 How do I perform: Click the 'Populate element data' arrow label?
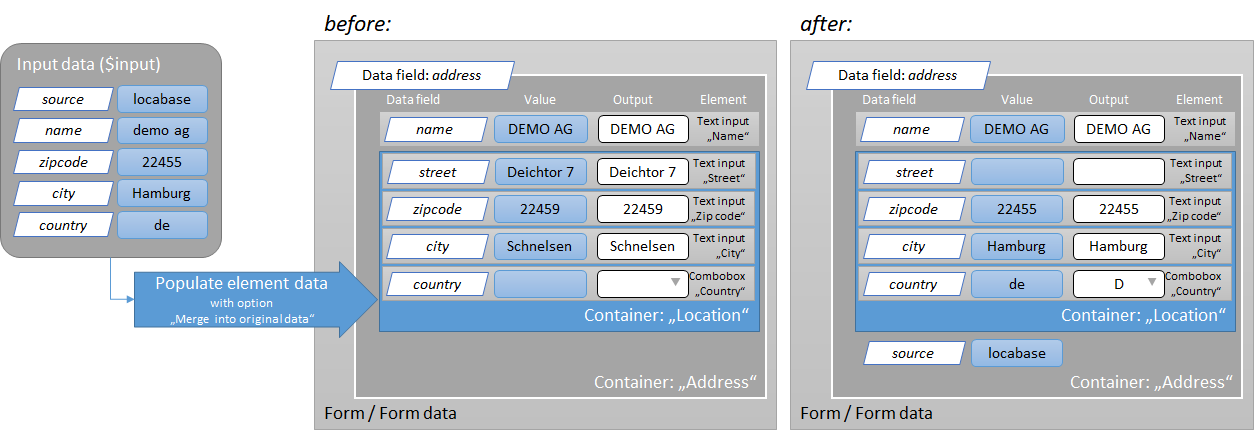(x=241, y=284)
